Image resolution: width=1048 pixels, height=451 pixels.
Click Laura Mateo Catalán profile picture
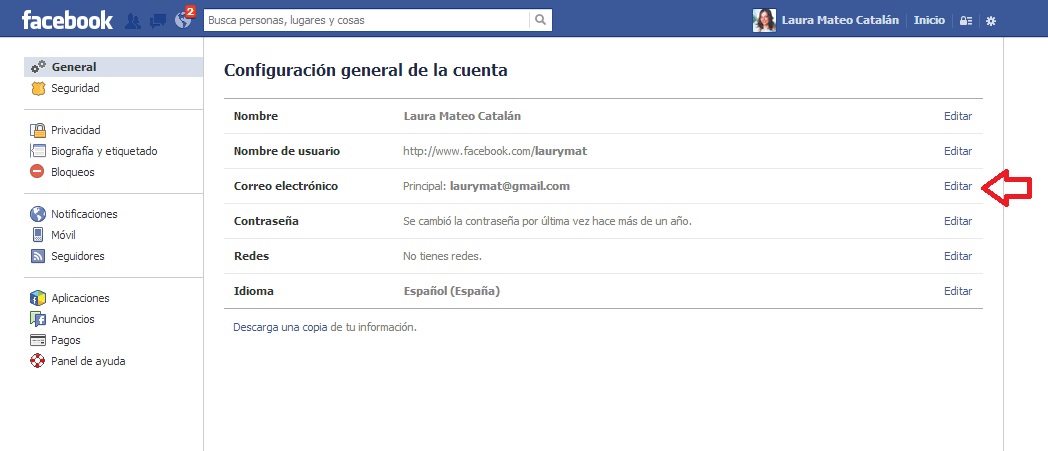tap(764, 20)
